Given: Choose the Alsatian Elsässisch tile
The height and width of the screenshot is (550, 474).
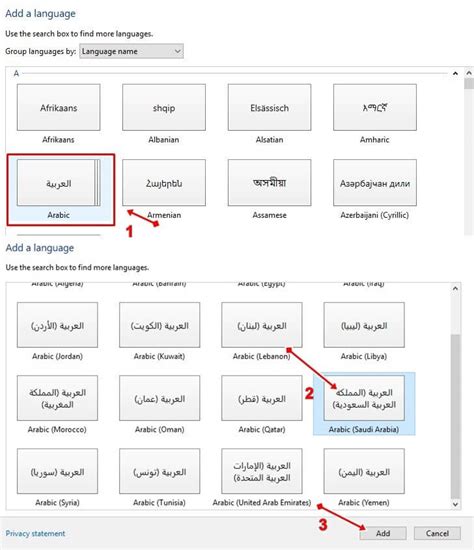Looking at the screenshot, I should (269, 107).
